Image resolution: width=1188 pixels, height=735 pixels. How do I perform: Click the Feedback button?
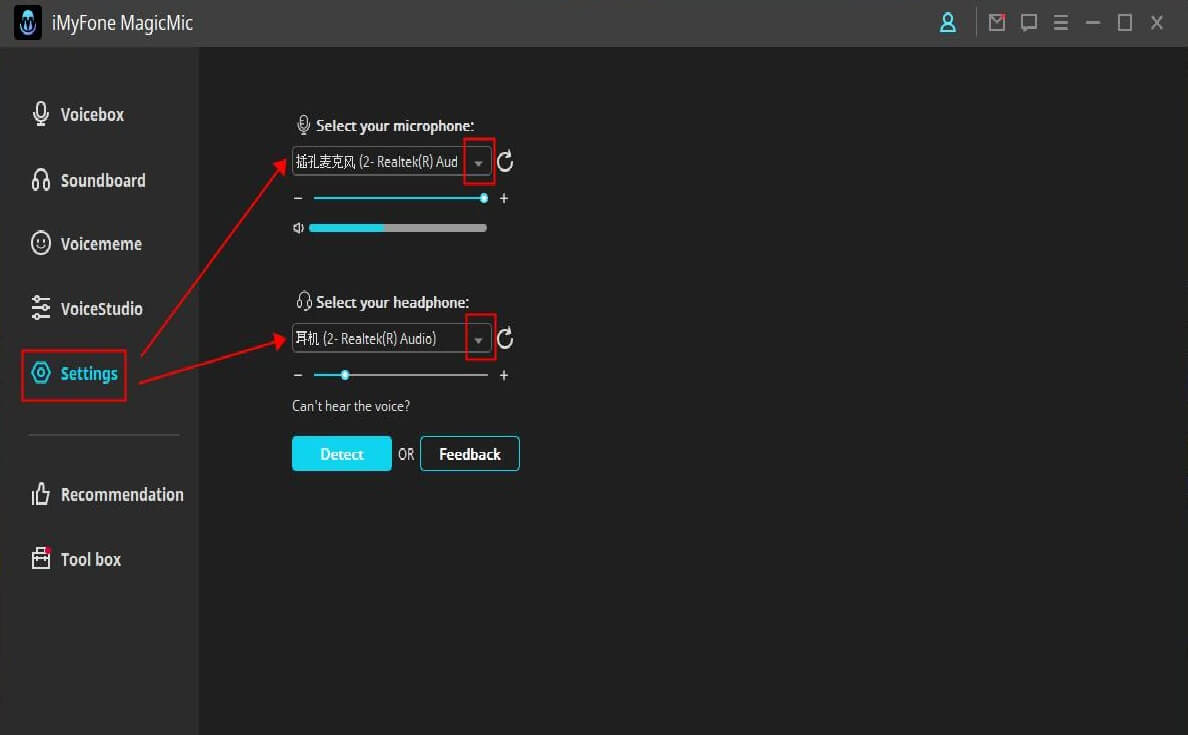470,454
